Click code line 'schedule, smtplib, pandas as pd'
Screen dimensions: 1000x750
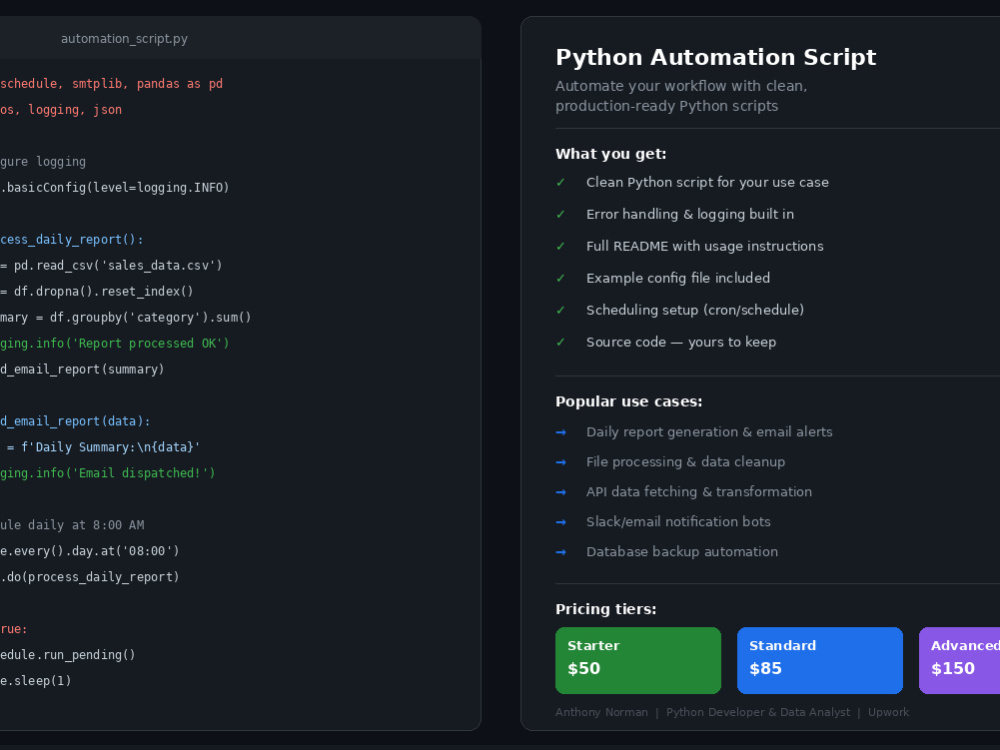[112, 84]
